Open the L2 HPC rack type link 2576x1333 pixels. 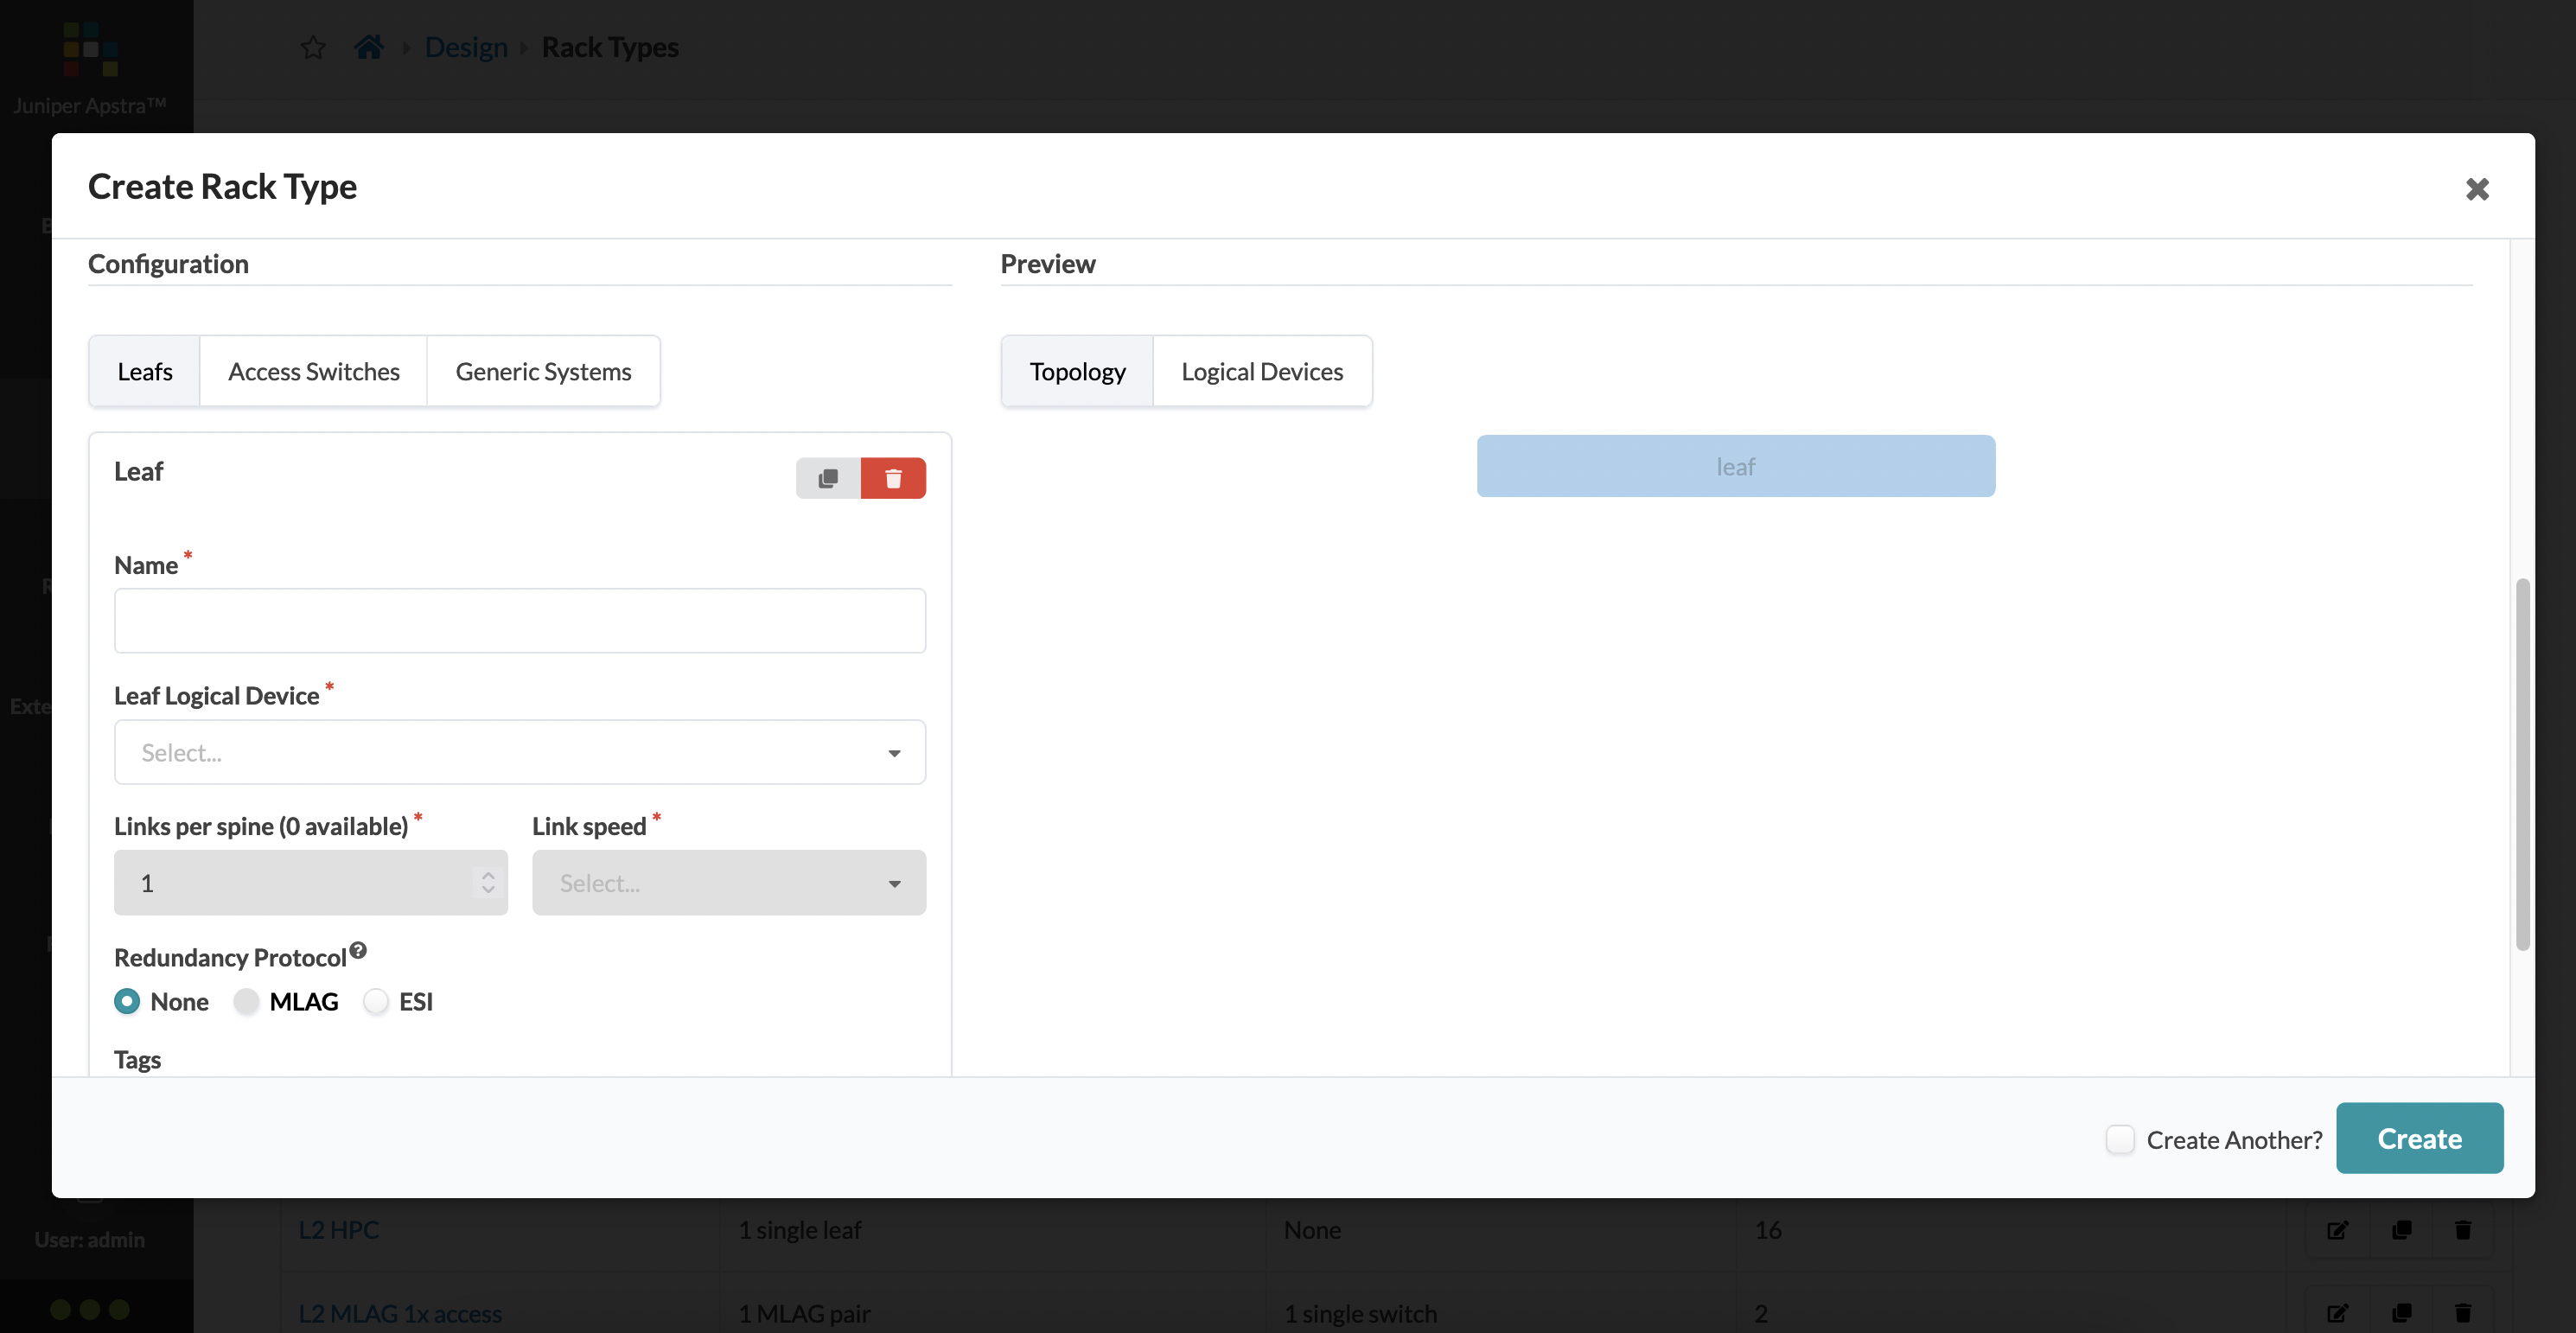pos(339,1230)
